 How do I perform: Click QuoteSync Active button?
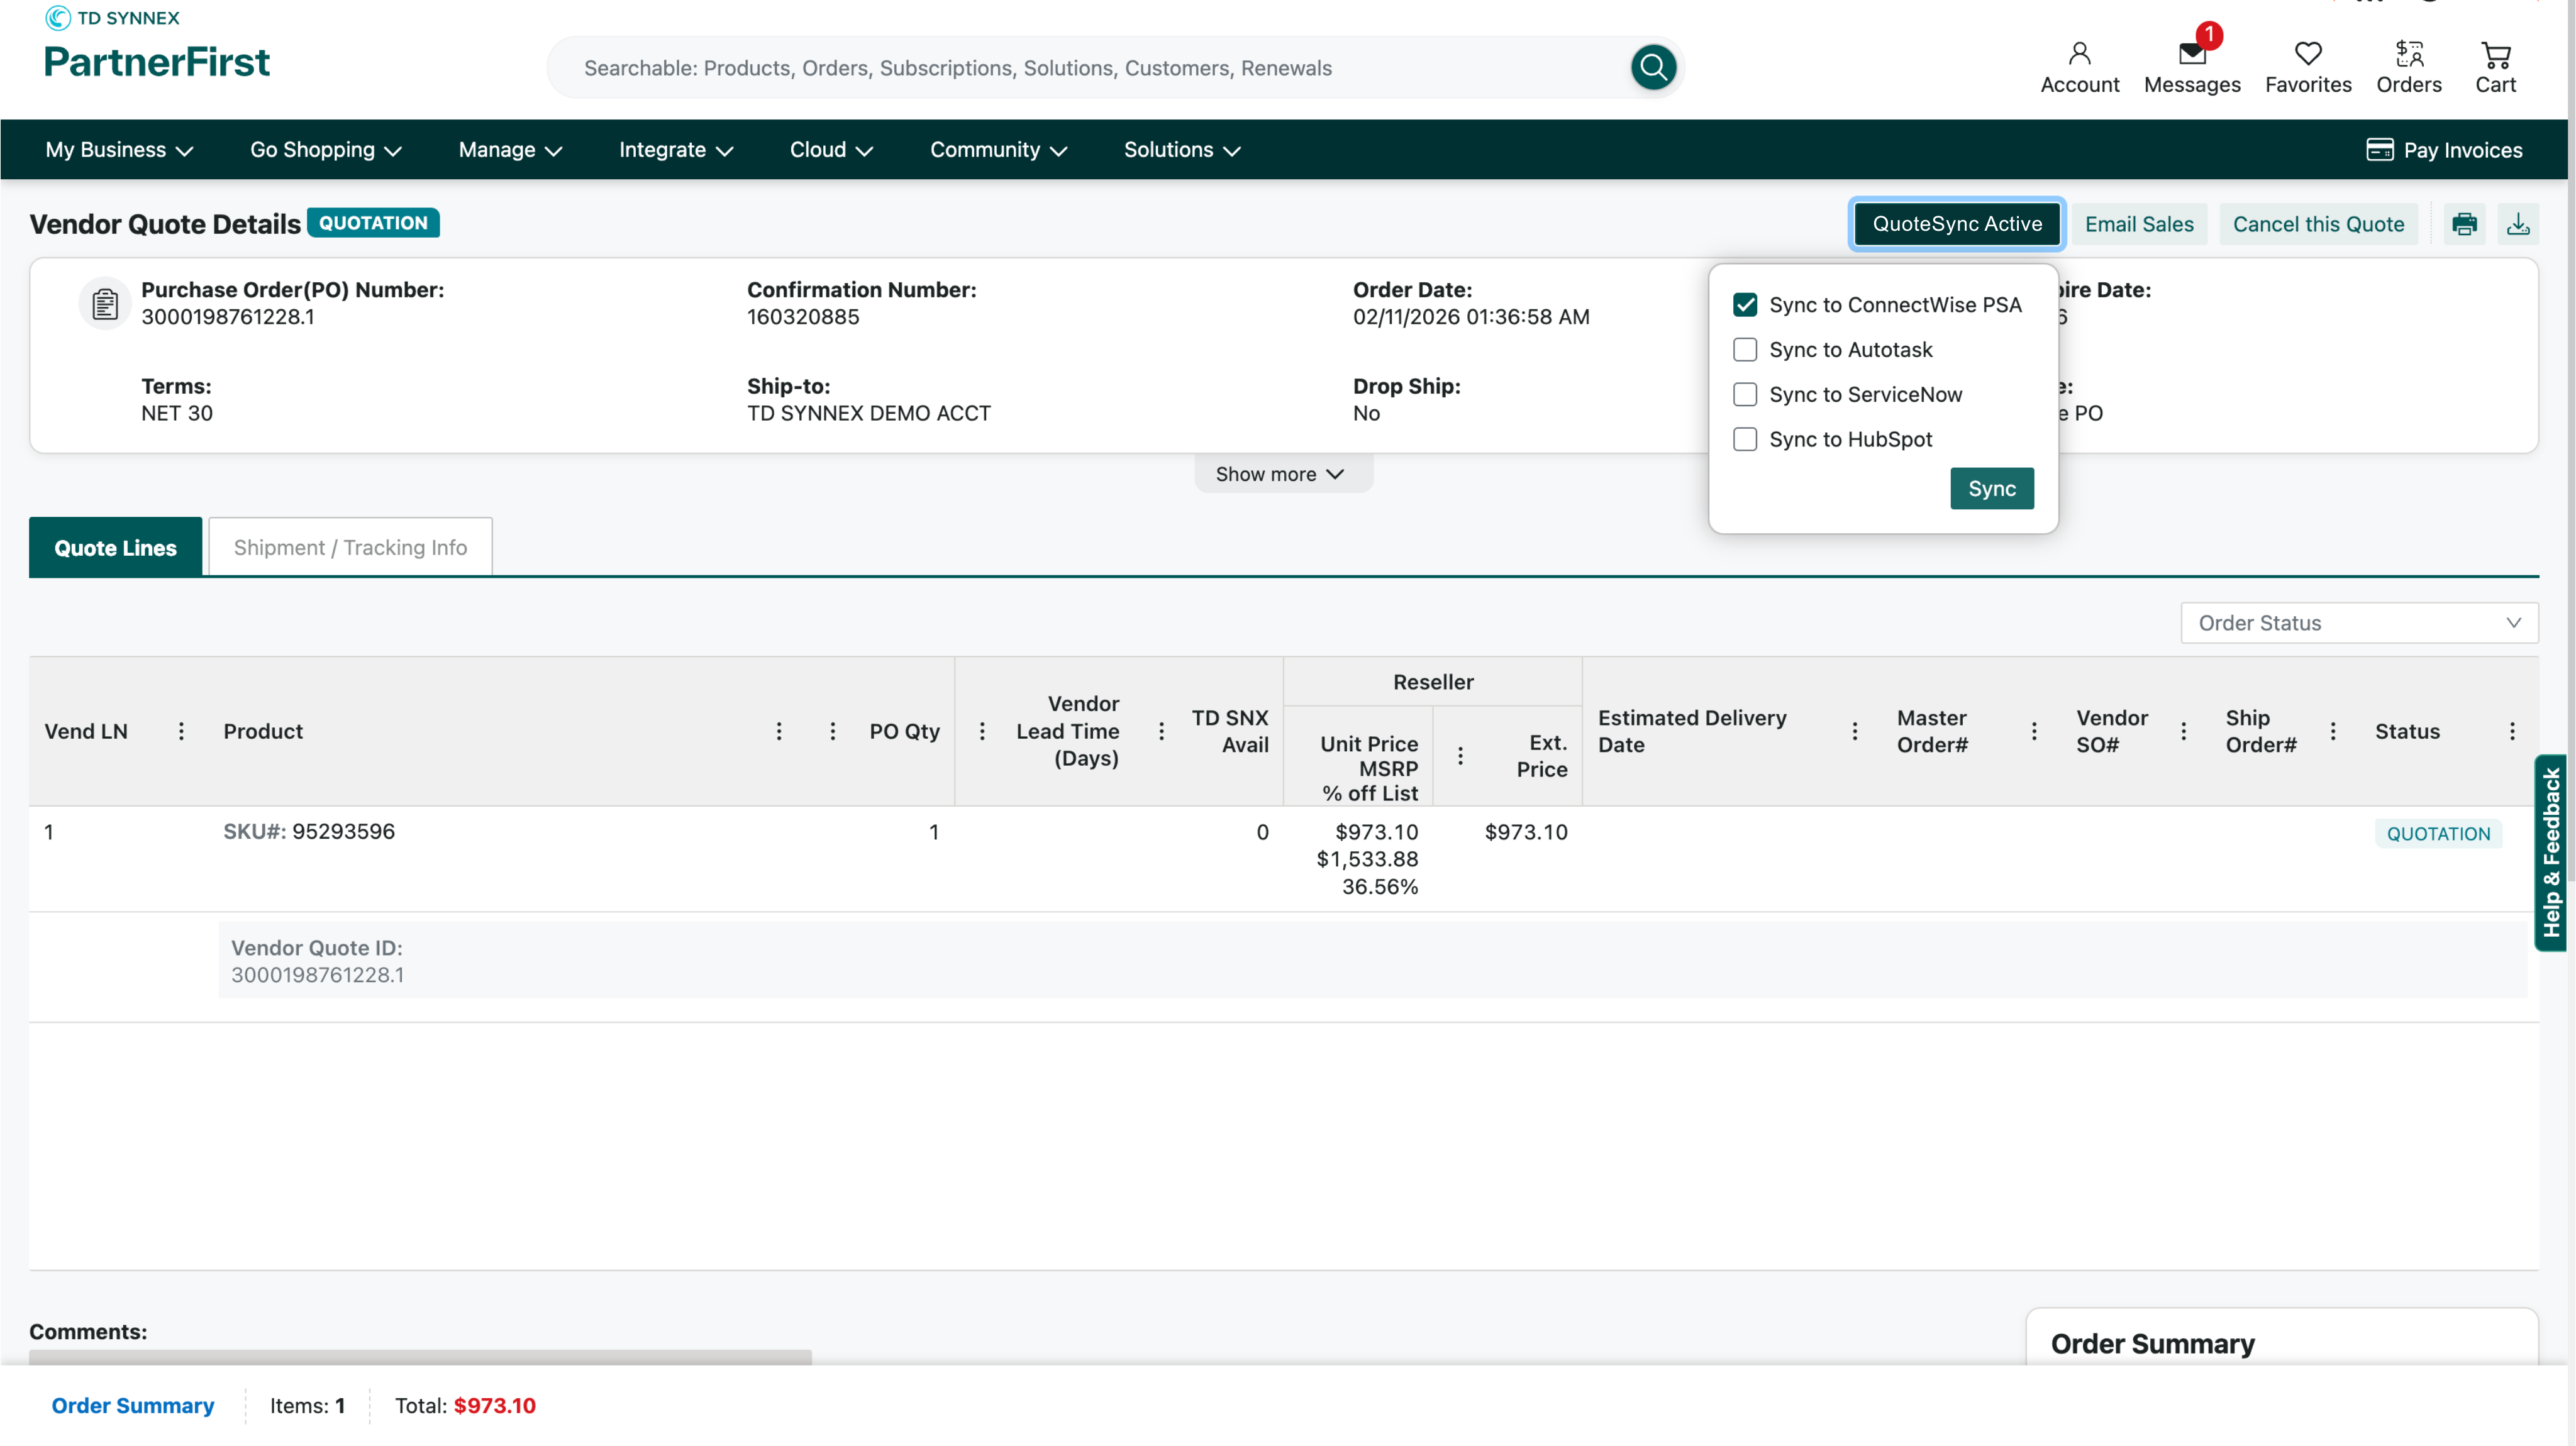click(1956, 224)
